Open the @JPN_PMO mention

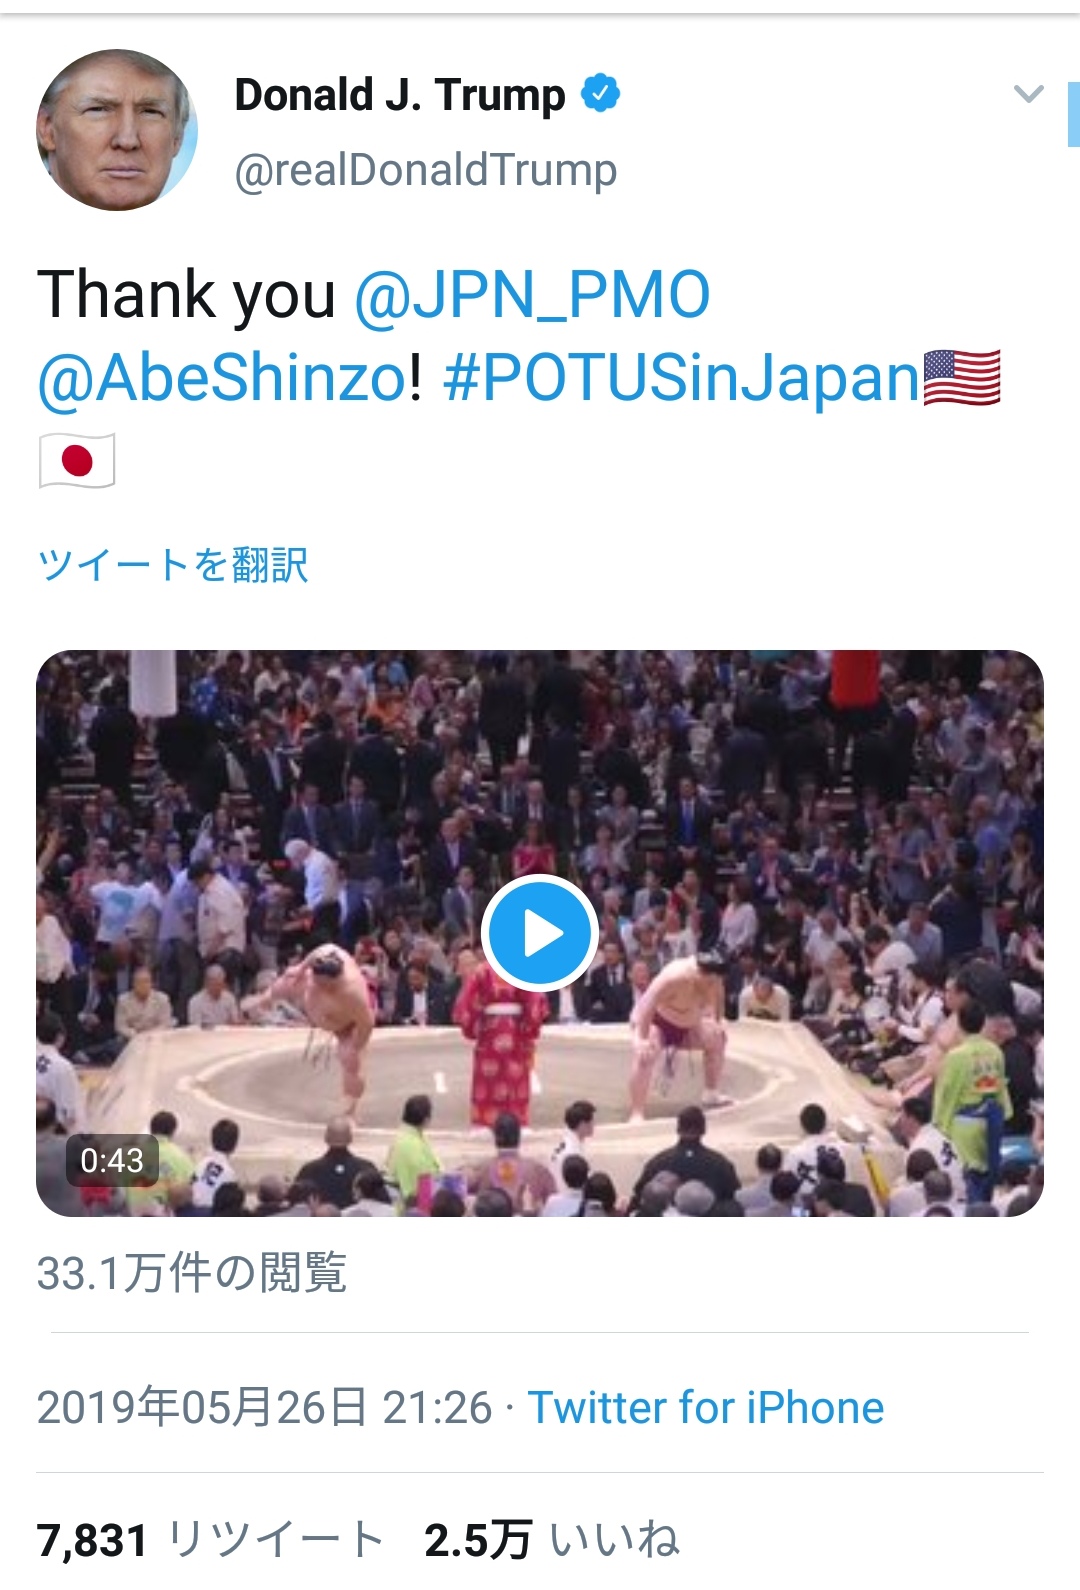pyautogui.click(x=532, y=295)
